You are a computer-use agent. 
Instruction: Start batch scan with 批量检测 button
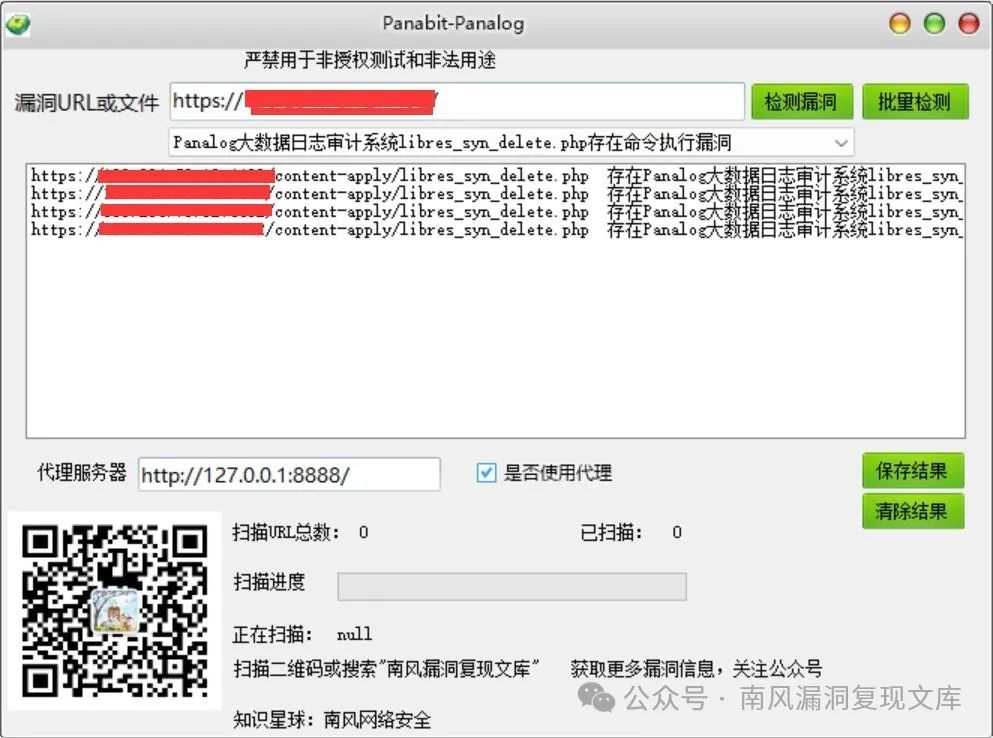tap(914, 101)
